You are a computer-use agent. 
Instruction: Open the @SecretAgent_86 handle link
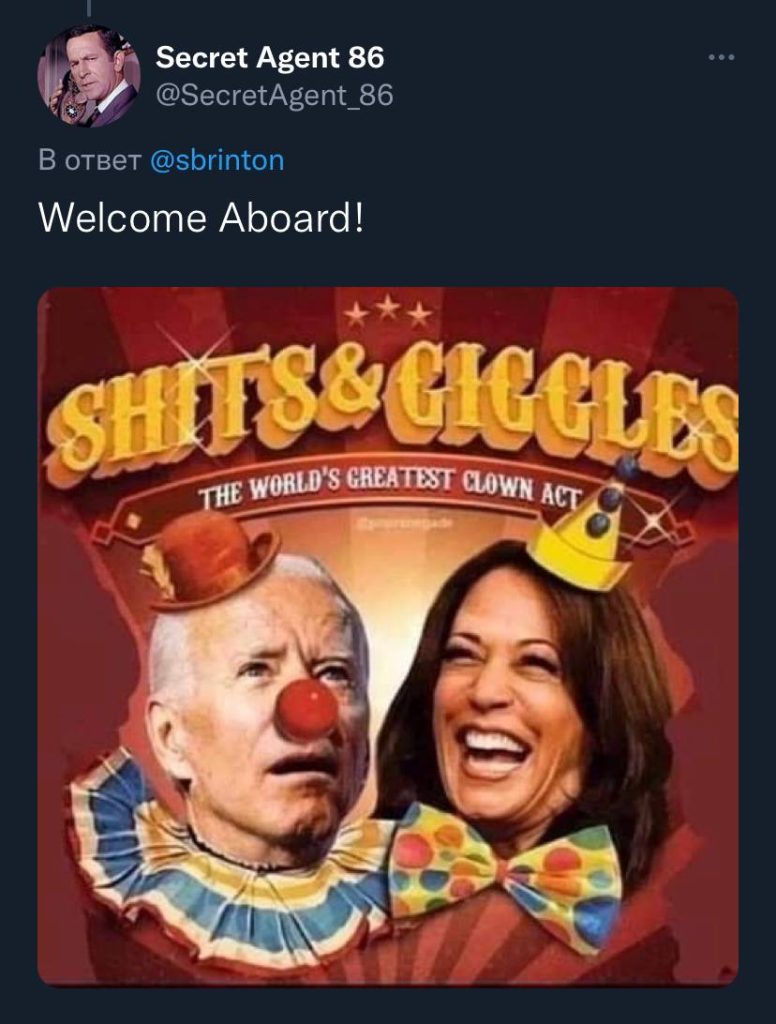pyautogui.click(x=274, y=96)
